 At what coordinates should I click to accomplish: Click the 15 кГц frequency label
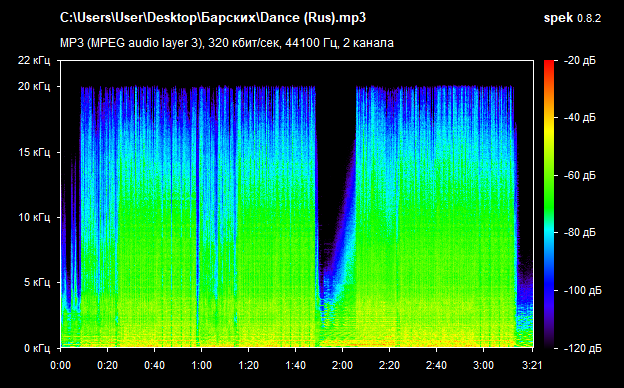[x=34, y=152]
